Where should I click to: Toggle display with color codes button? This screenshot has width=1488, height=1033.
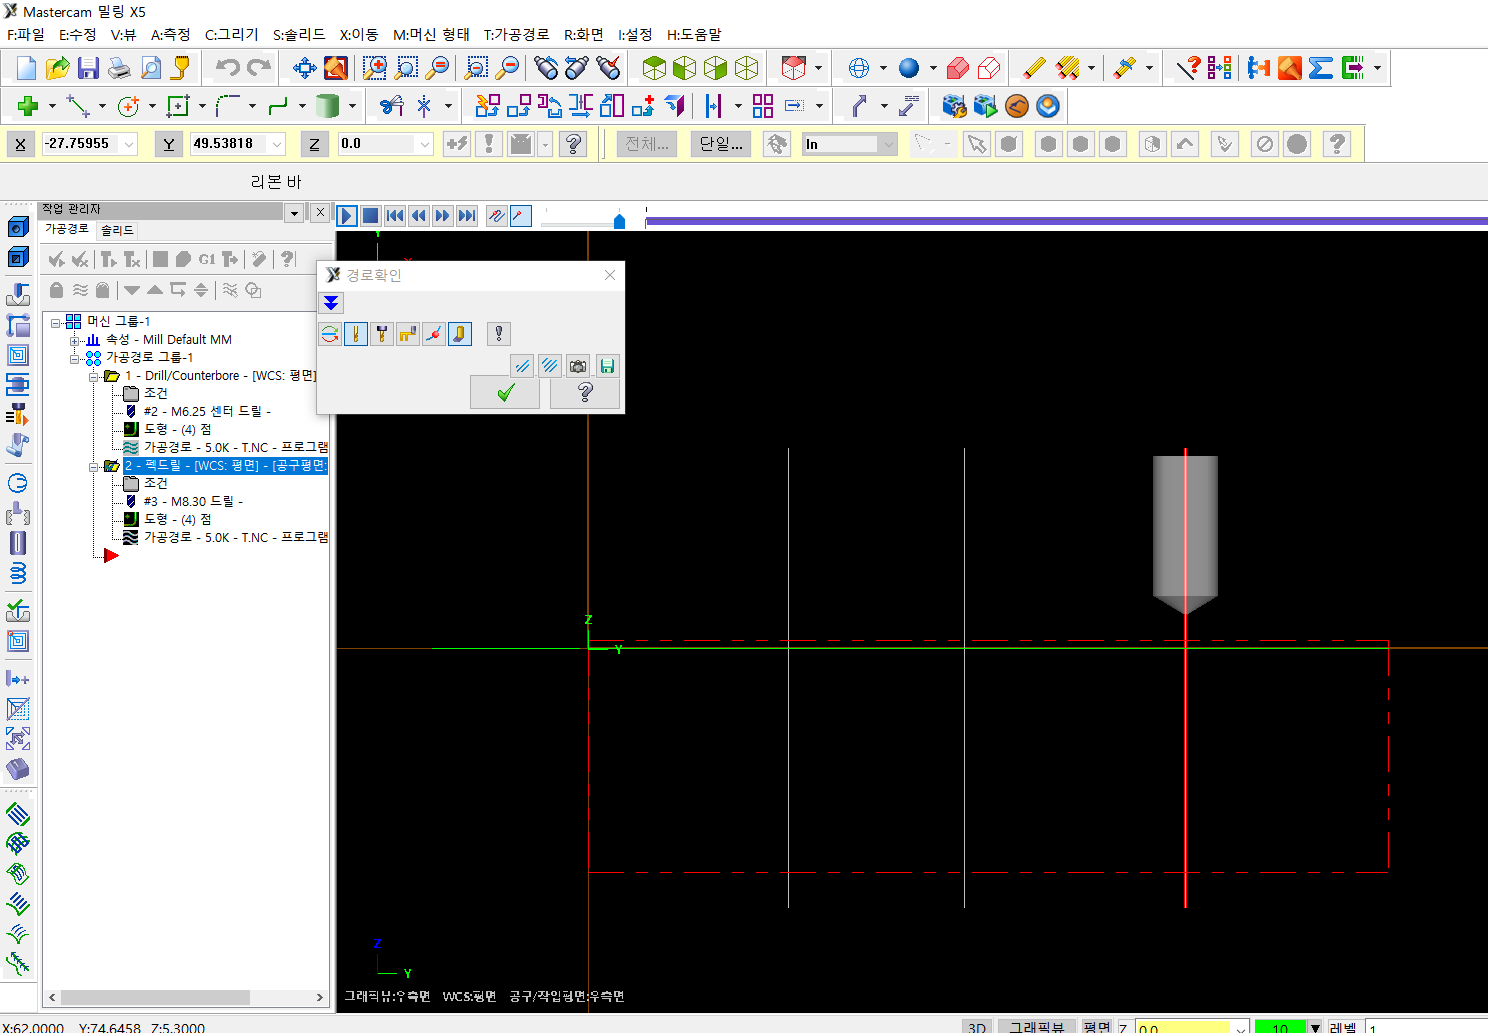point(330,334)
